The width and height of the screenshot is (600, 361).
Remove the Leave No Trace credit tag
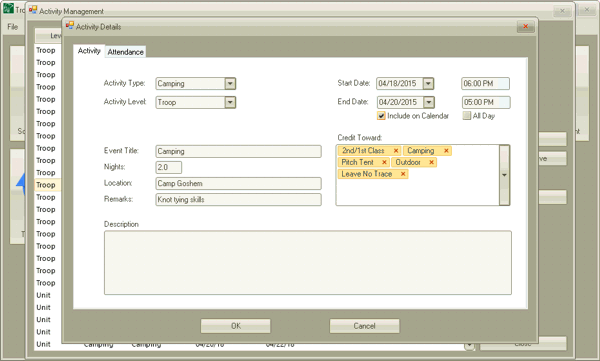(403, 174)
